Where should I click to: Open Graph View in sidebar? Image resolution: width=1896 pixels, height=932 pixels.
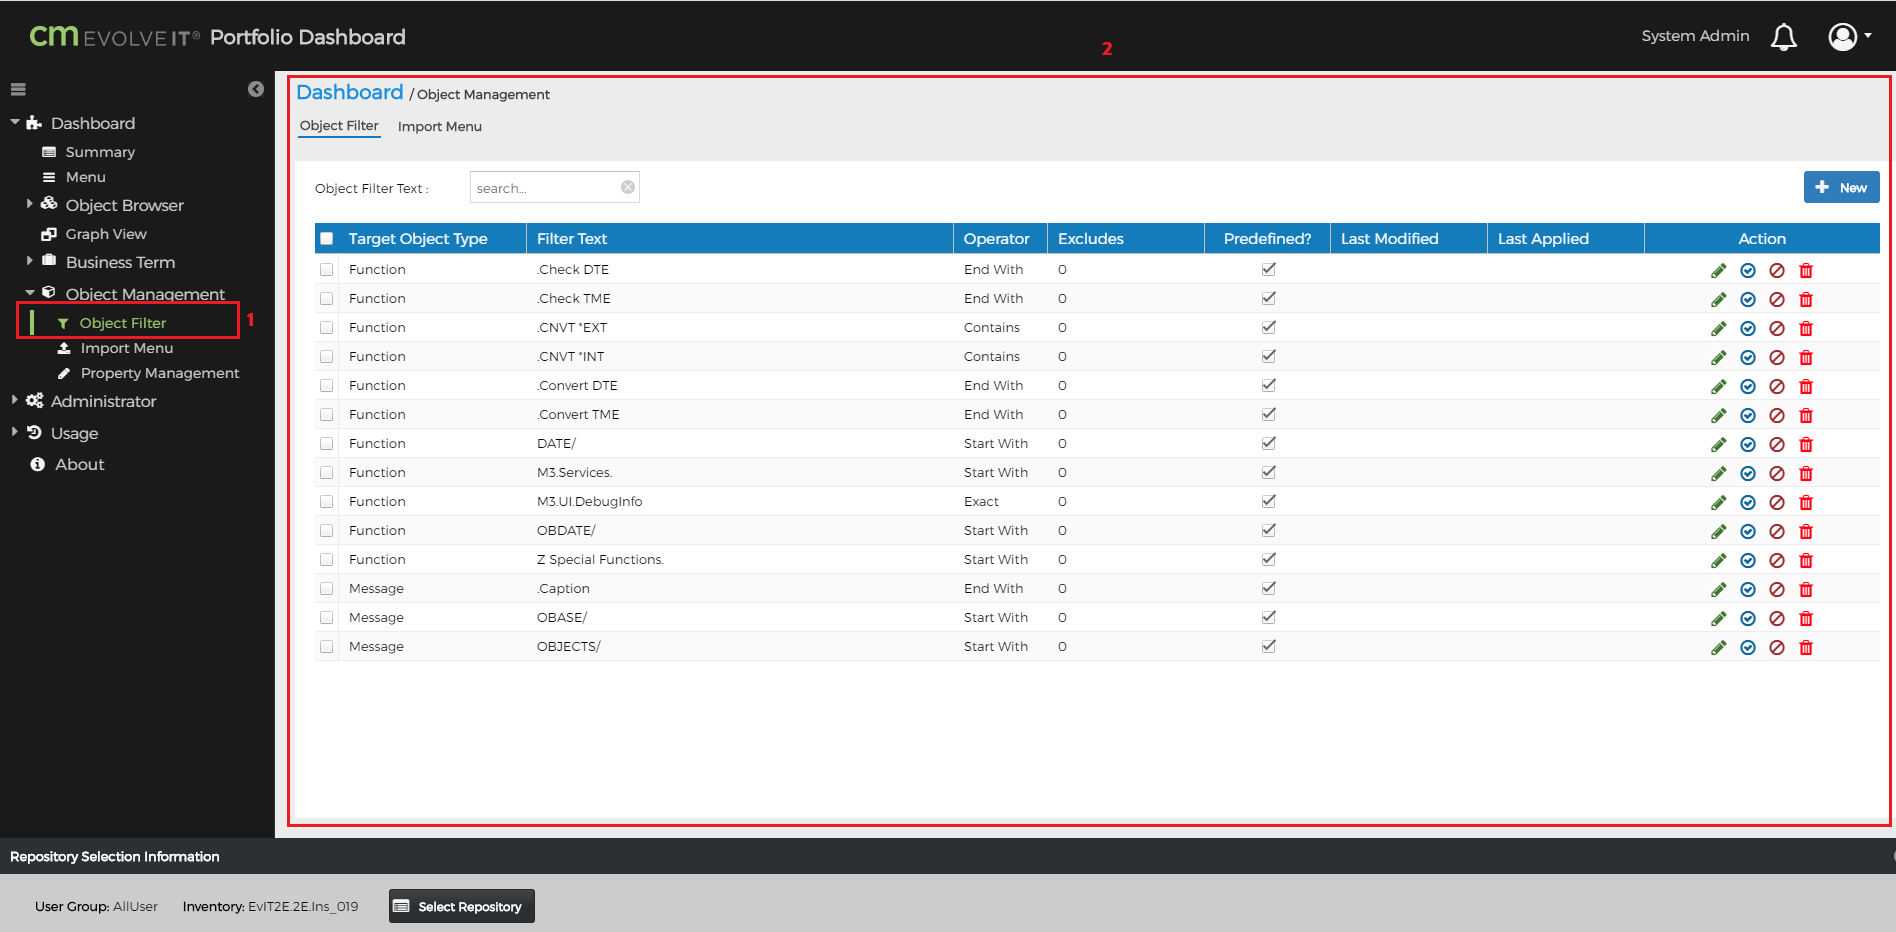pos(106,234)
